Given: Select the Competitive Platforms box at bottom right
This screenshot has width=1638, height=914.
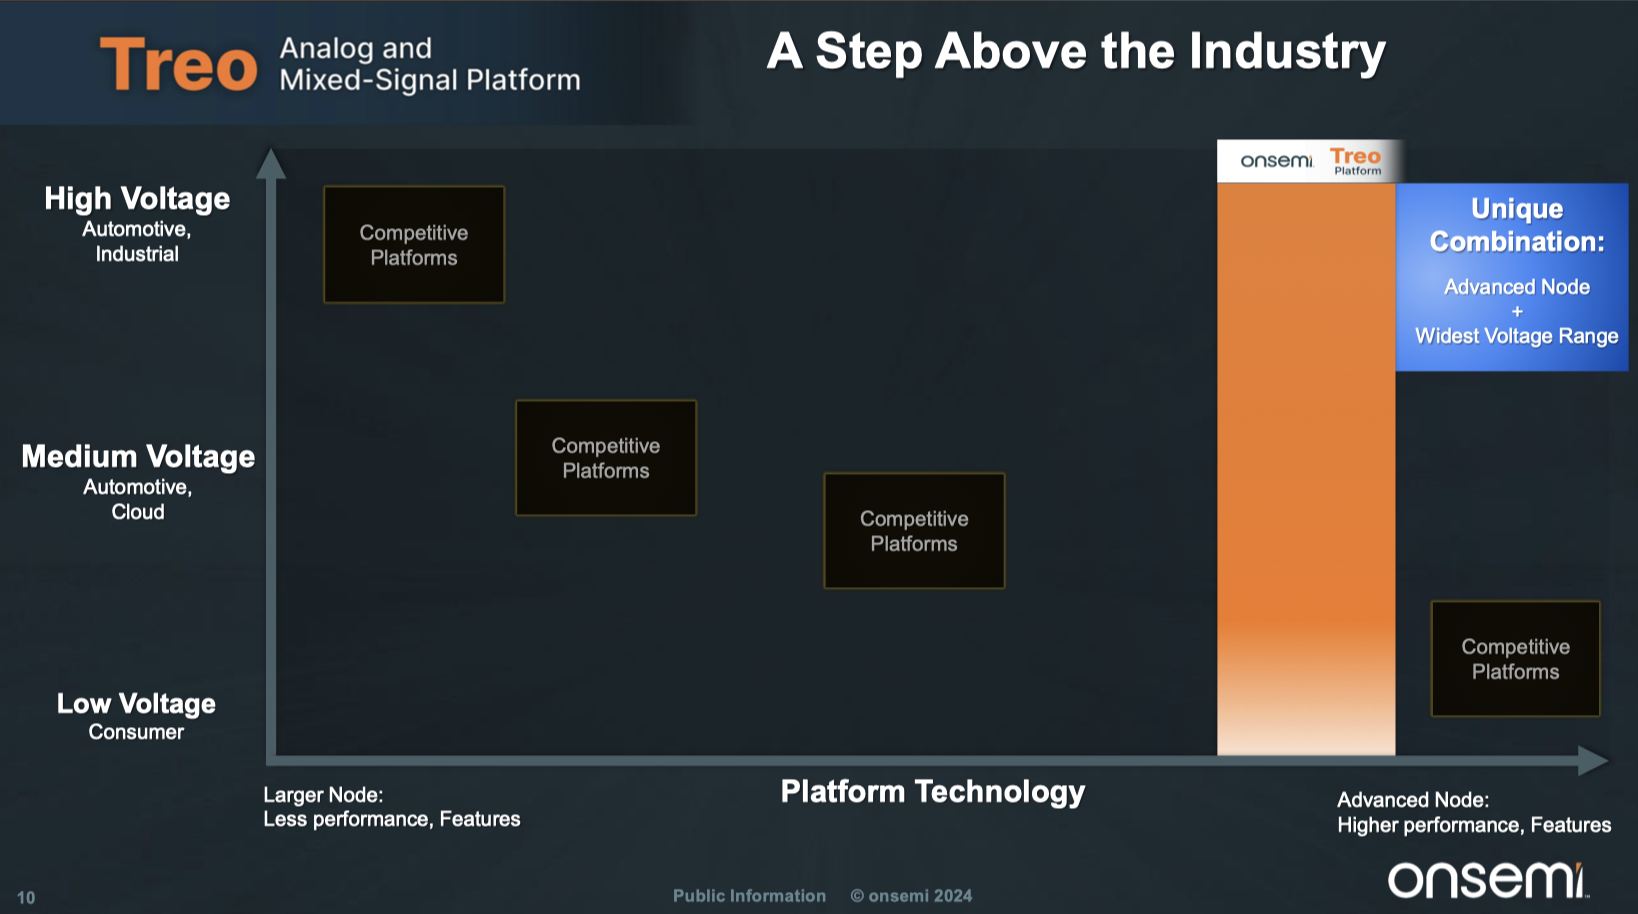Looking at the screenshot, I should pos(1515,659).
